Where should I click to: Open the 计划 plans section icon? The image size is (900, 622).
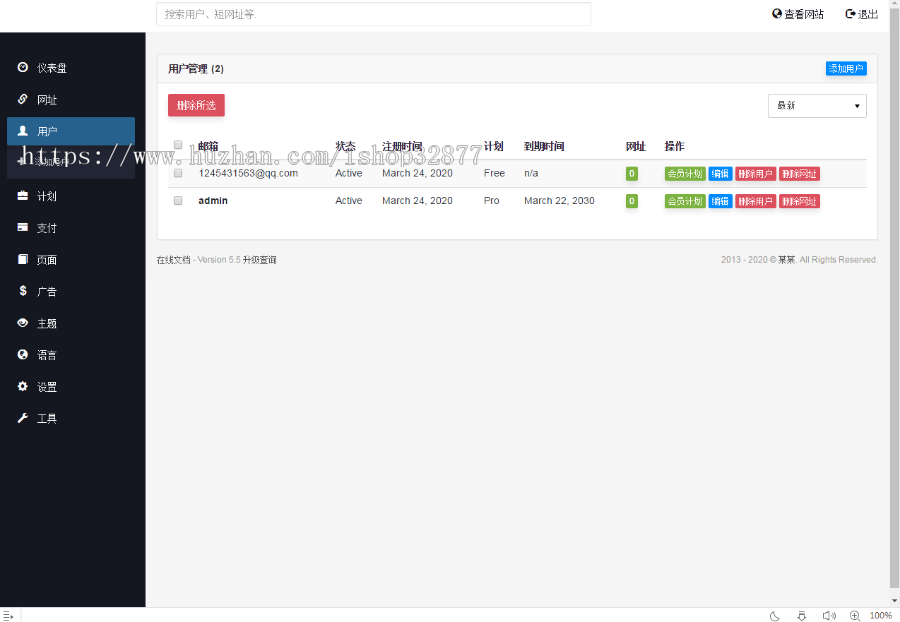[22, 195]
